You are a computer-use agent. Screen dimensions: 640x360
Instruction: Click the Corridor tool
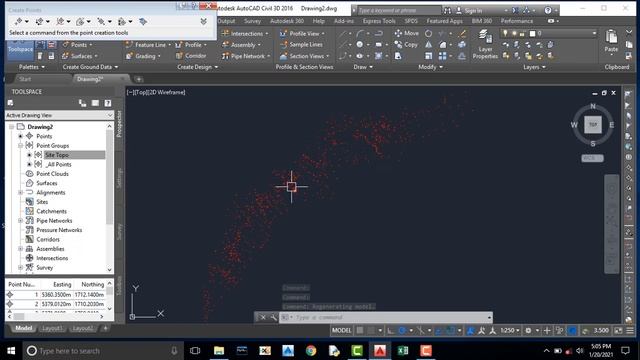pyautogui.click(x=191, y=56)
